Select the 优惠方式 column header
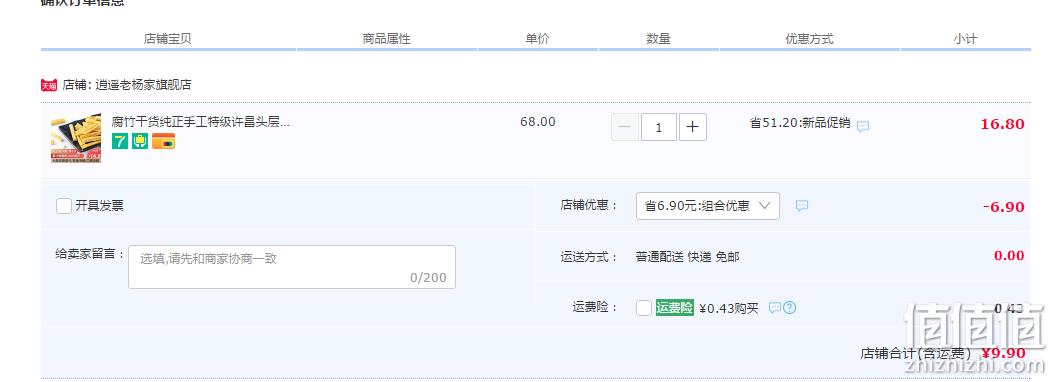The width and height of the screenshot is (1054, 382). click(809, 38)
